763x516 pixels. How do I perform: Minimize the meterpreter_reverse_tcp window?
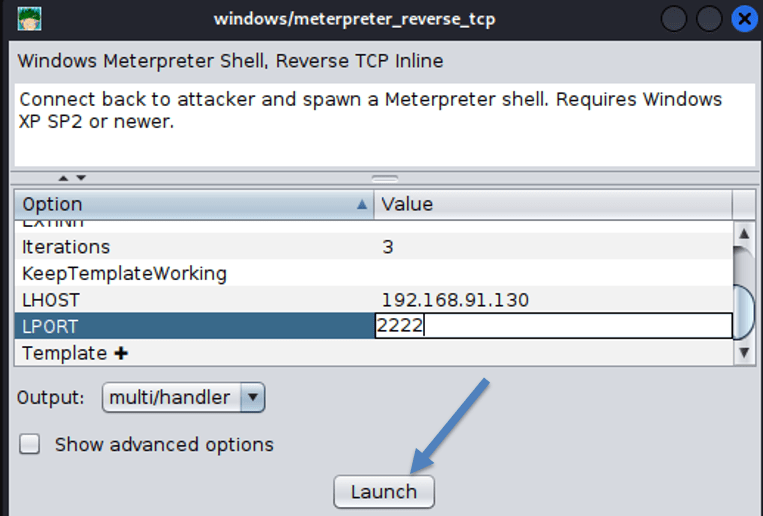(x=674, y=19)
